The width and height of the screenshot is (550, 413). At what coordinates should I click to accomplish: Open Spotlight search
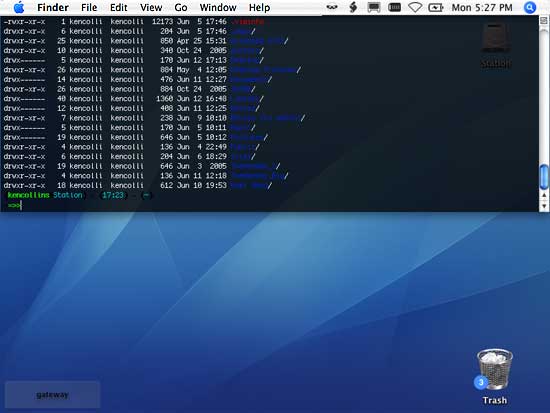pos(530,7)
